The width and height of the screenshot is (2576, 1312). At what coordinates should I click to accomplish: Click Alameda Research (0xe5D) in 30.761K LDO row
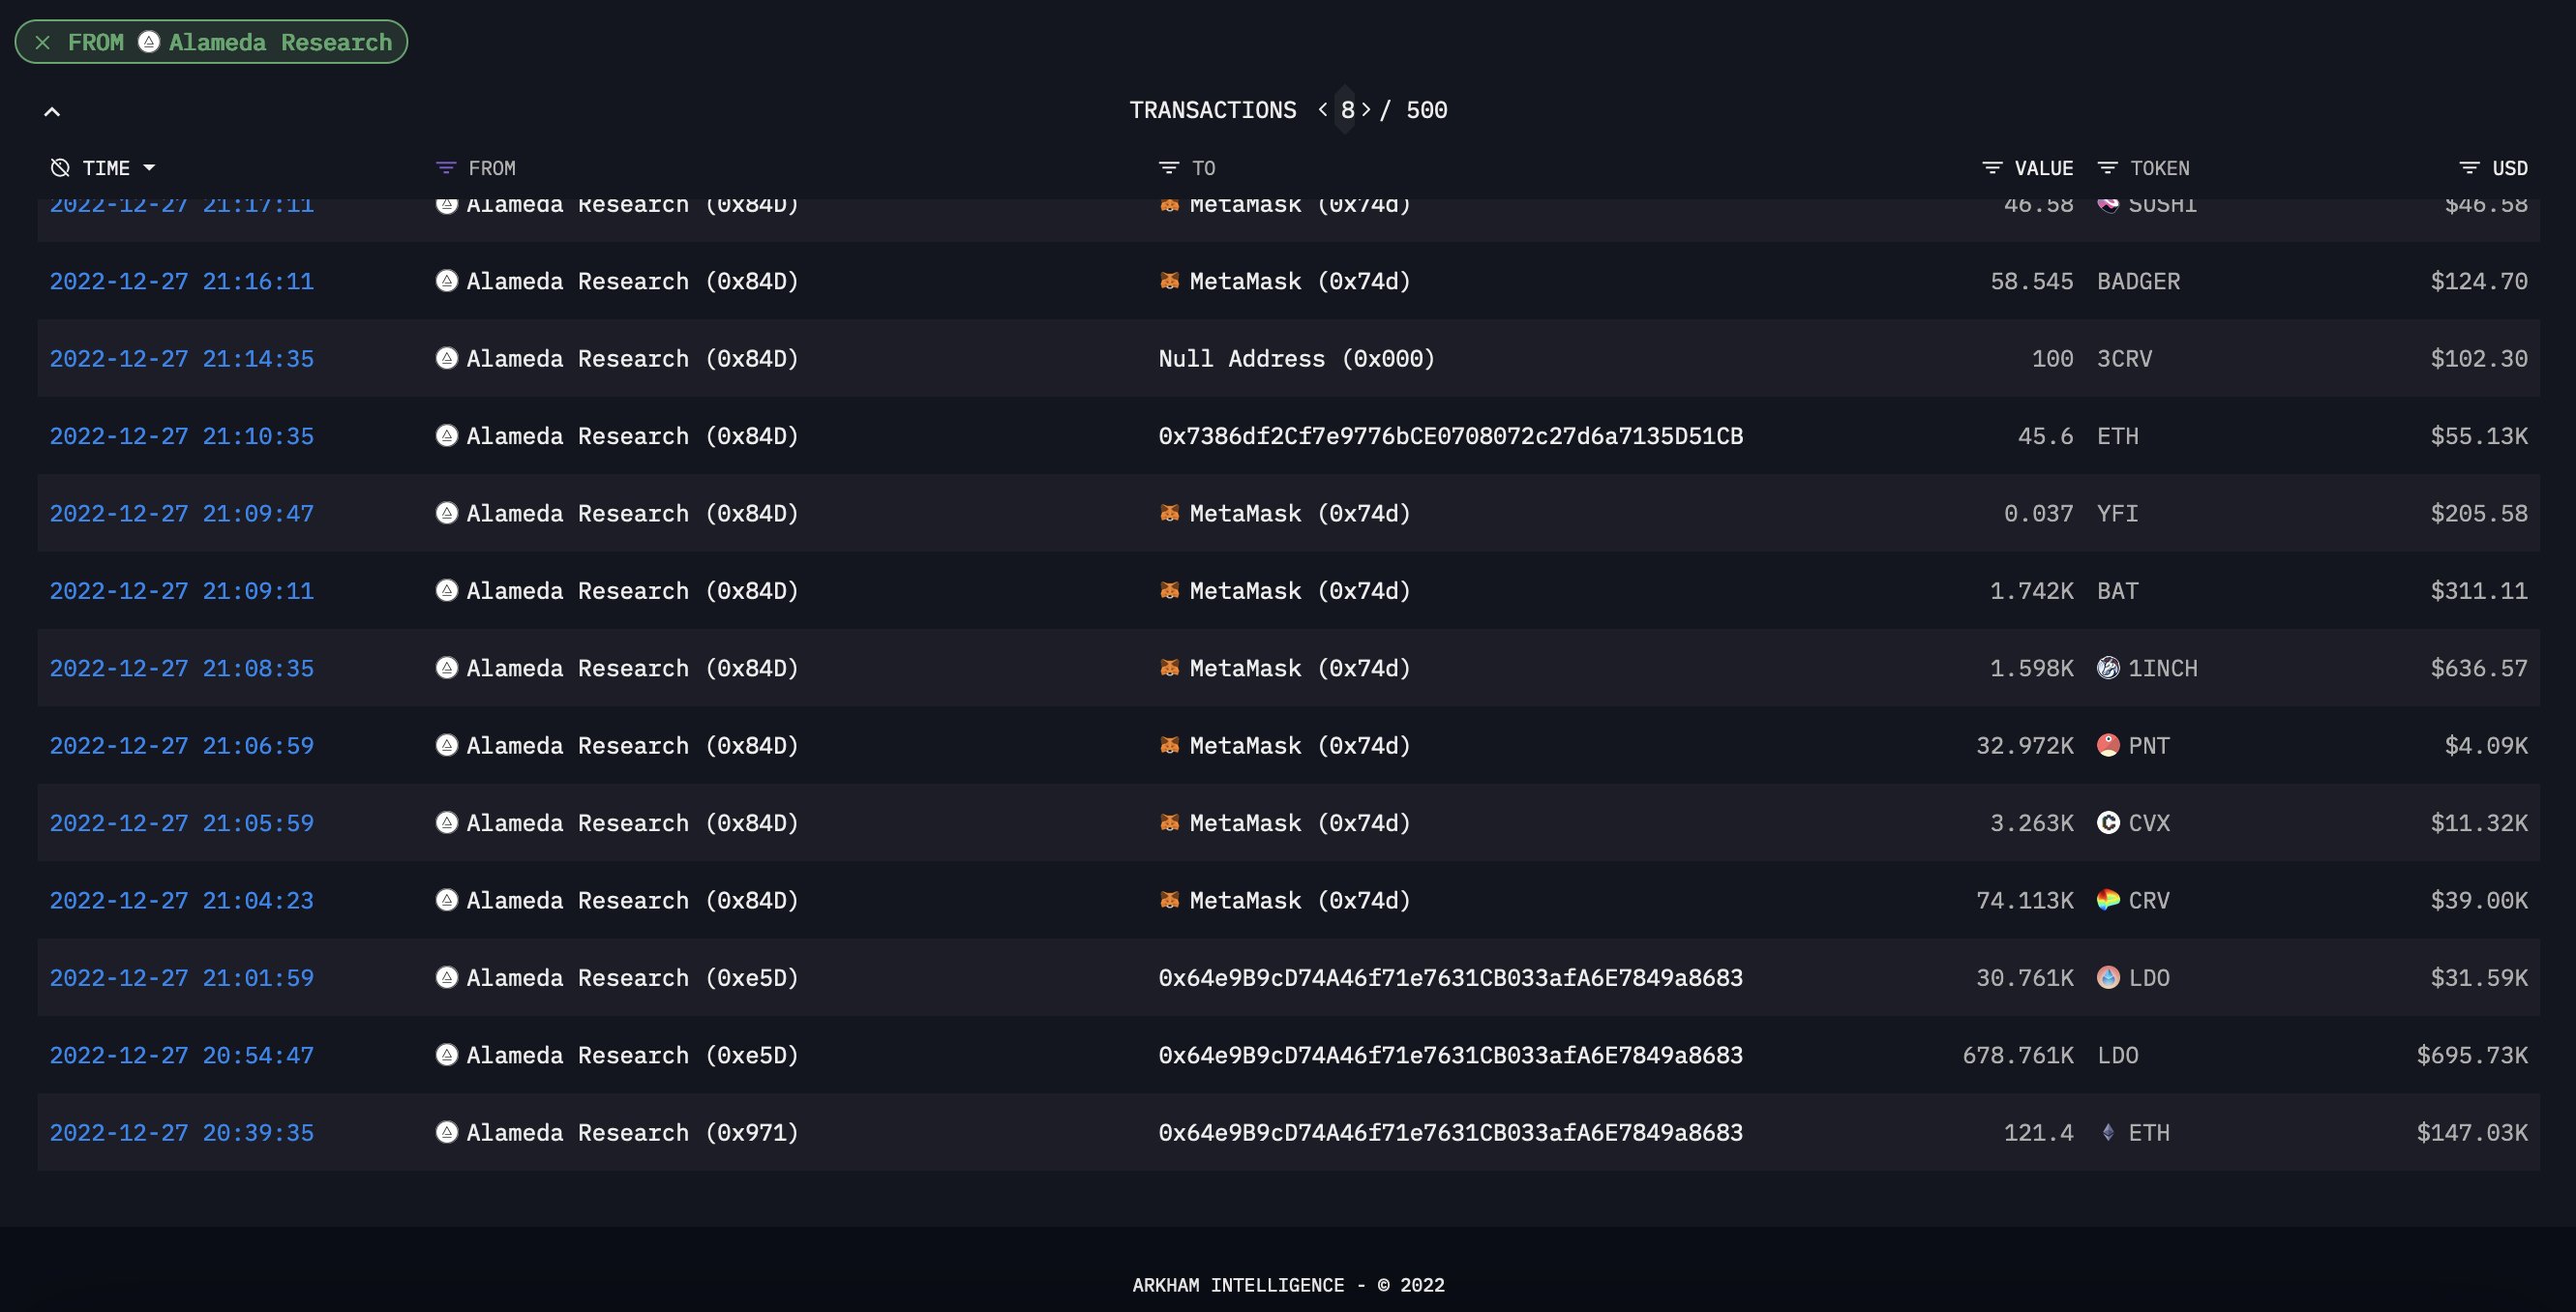633,978
